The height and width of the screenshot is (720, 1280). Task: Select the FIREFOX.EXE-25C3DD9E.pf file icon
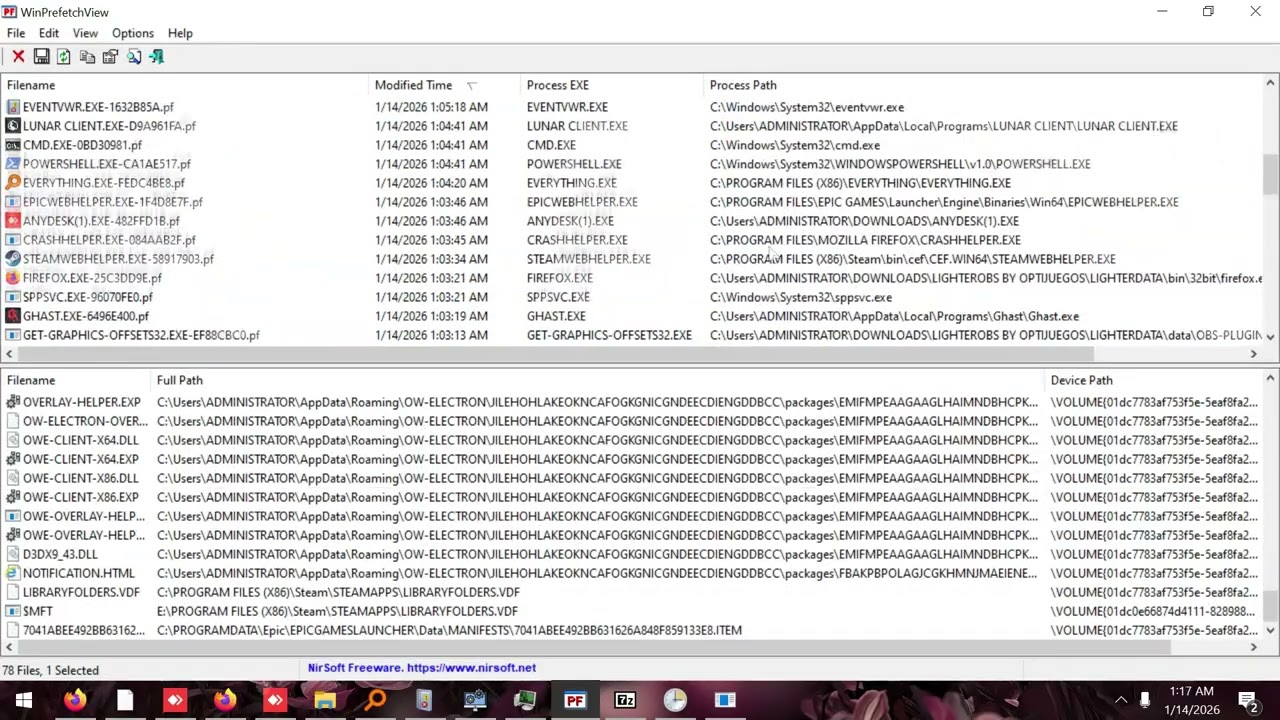12,278
